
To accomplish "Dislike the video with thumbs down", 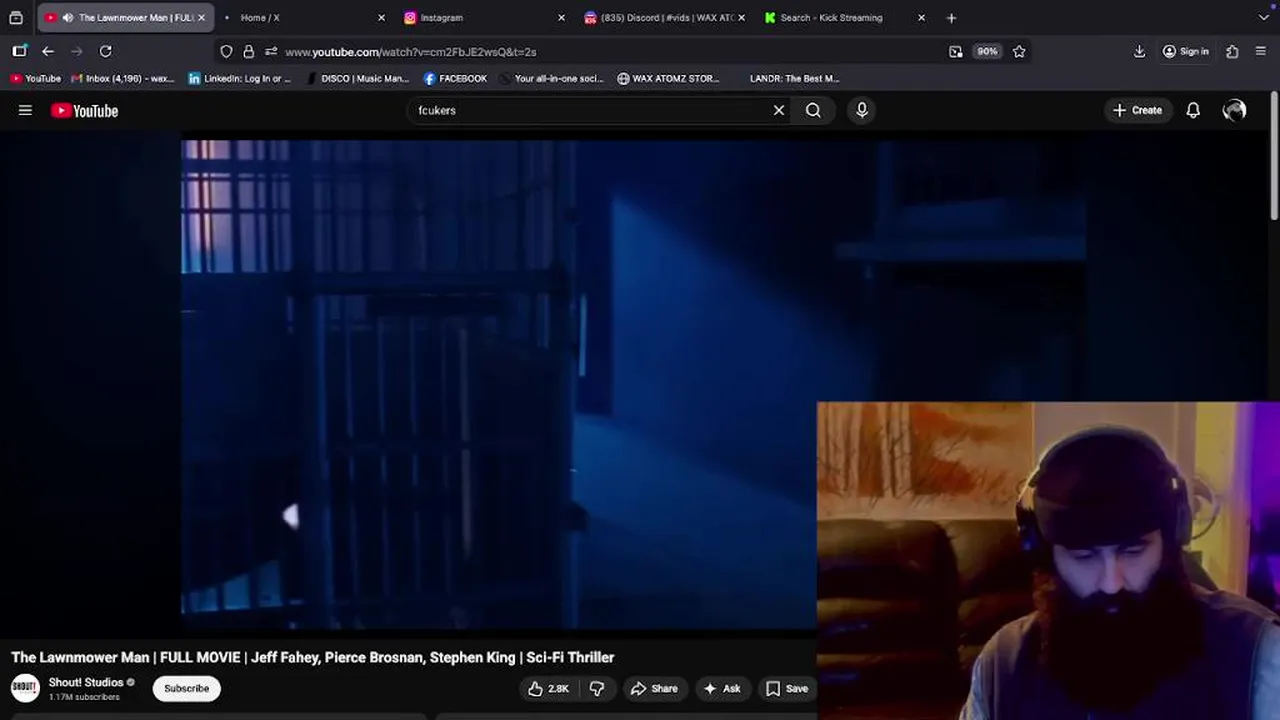I will [x=597, y=688].
